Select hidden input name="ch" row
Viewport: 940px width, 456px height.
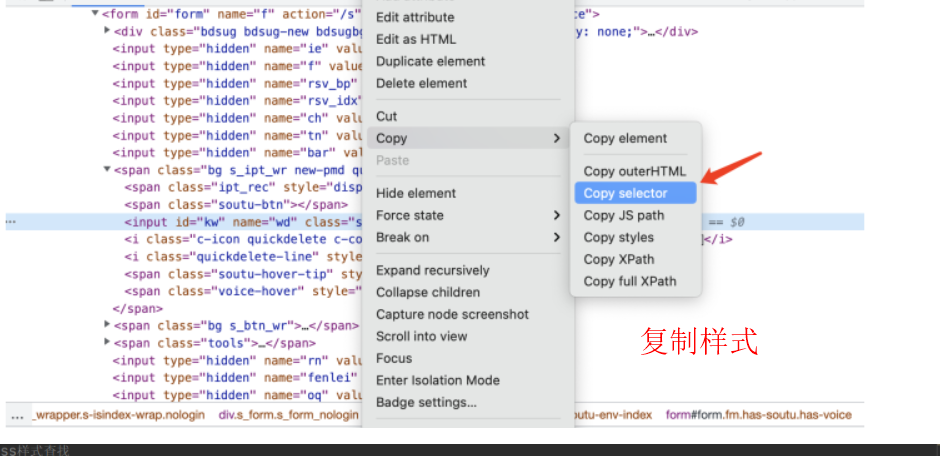[237, 118]
